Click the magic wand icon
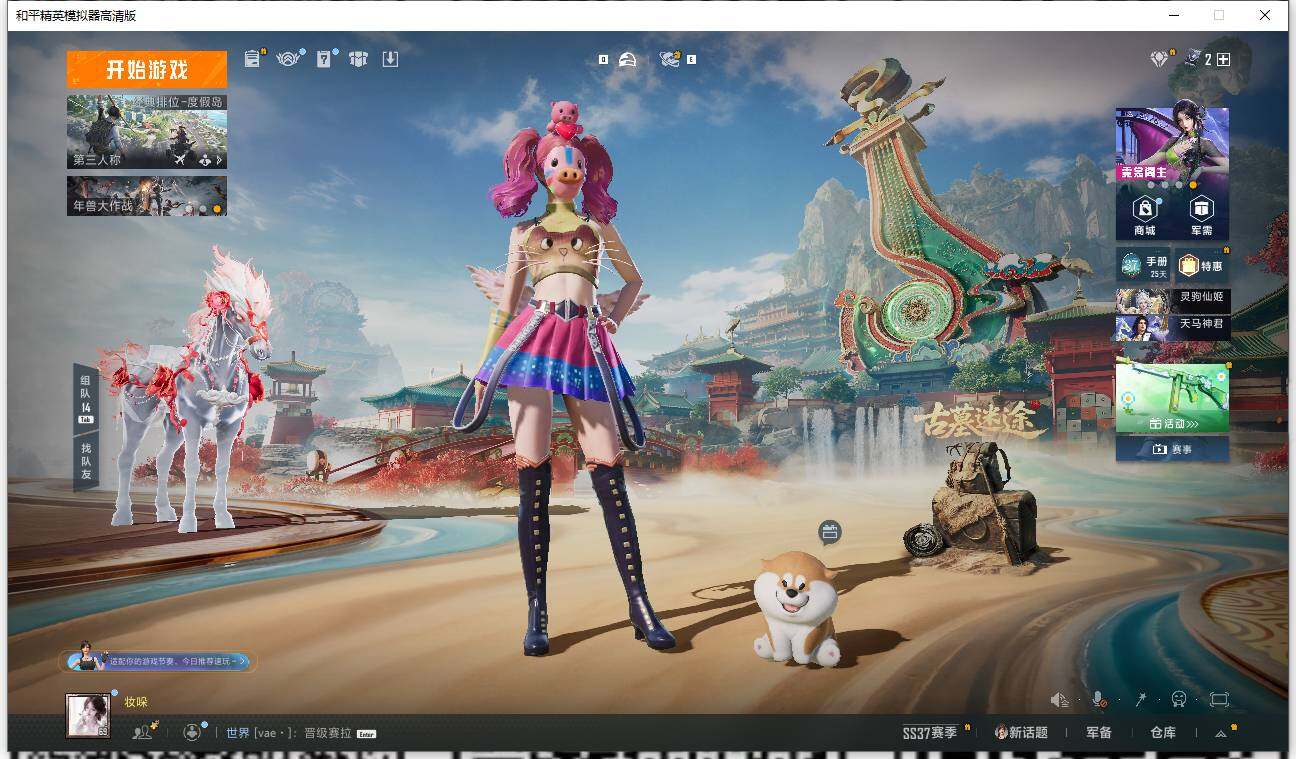 [1139, 700]
